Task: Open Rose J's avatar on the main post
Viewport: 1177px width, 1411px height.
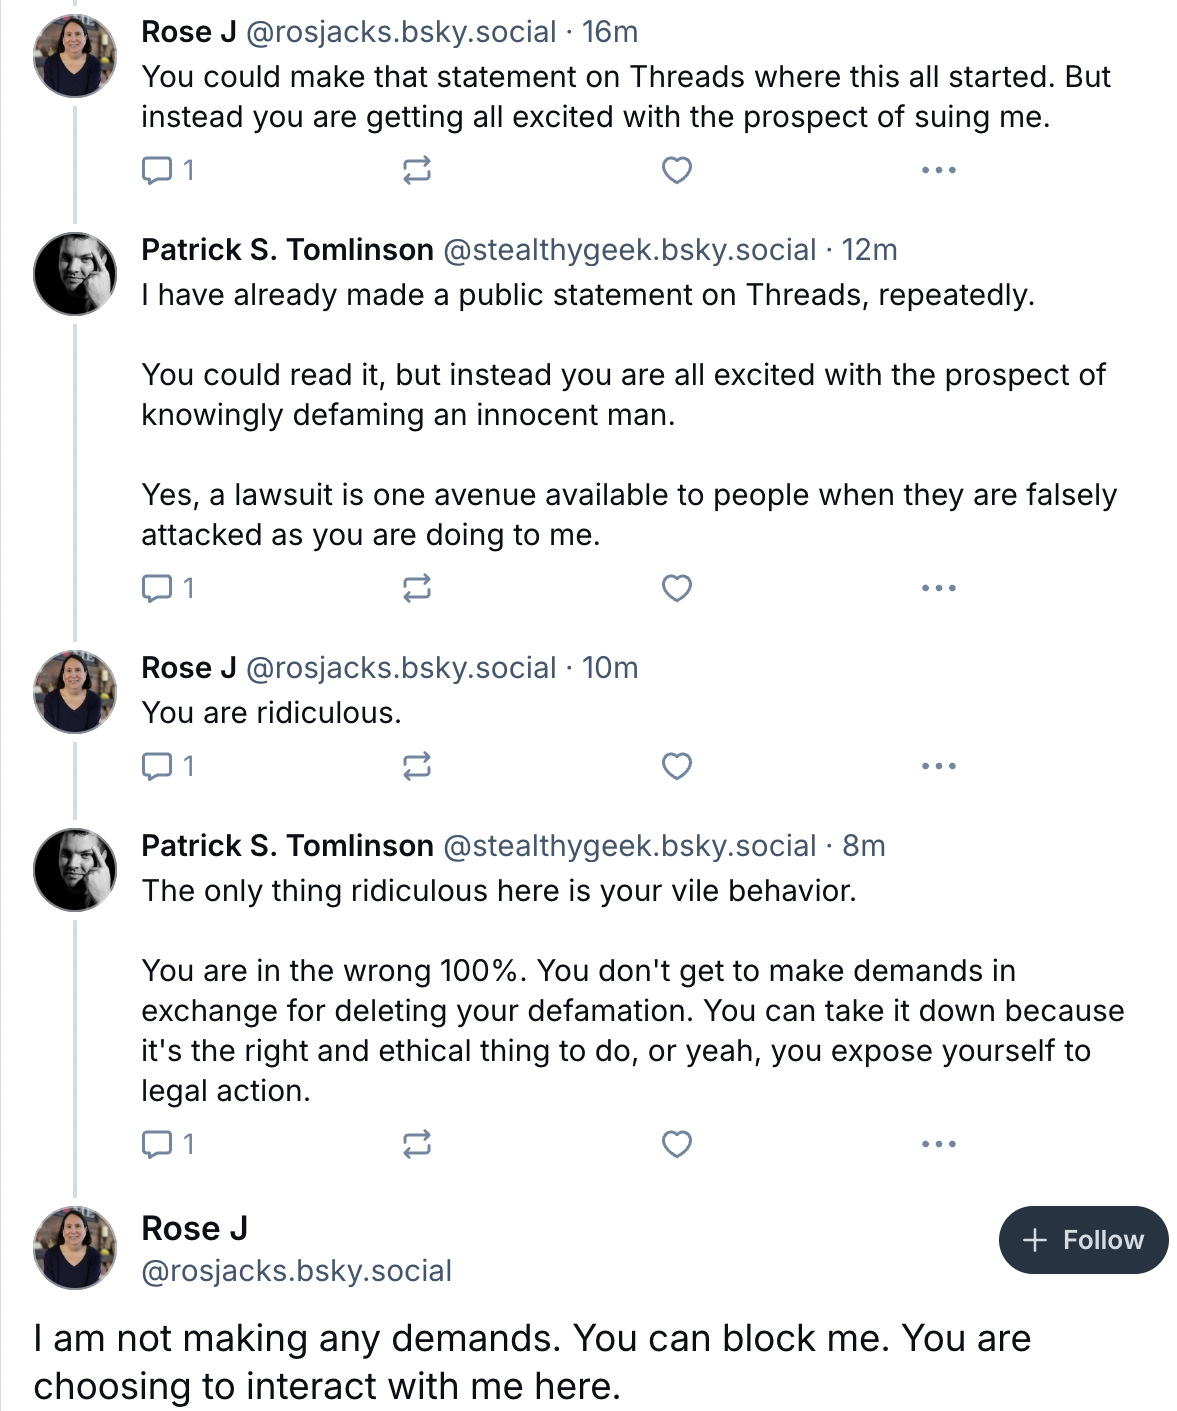Action: point(75,1247)
